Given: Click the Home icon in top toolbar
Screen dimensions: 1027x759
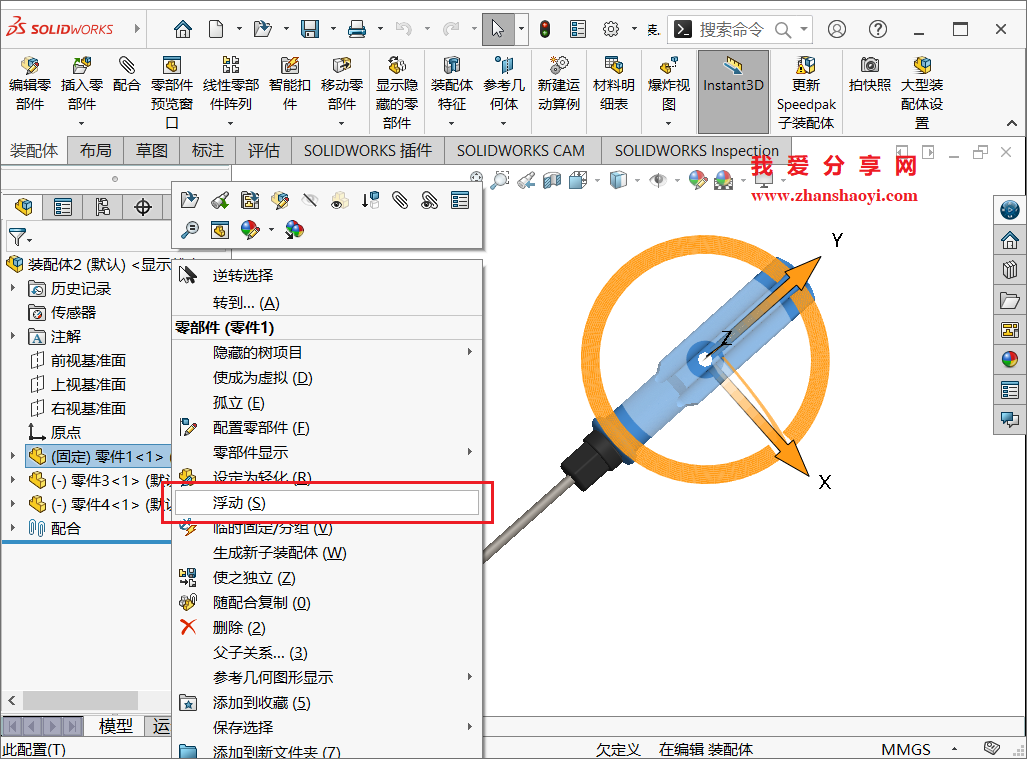Looking at the screenshot, I should tap(183, 29).
